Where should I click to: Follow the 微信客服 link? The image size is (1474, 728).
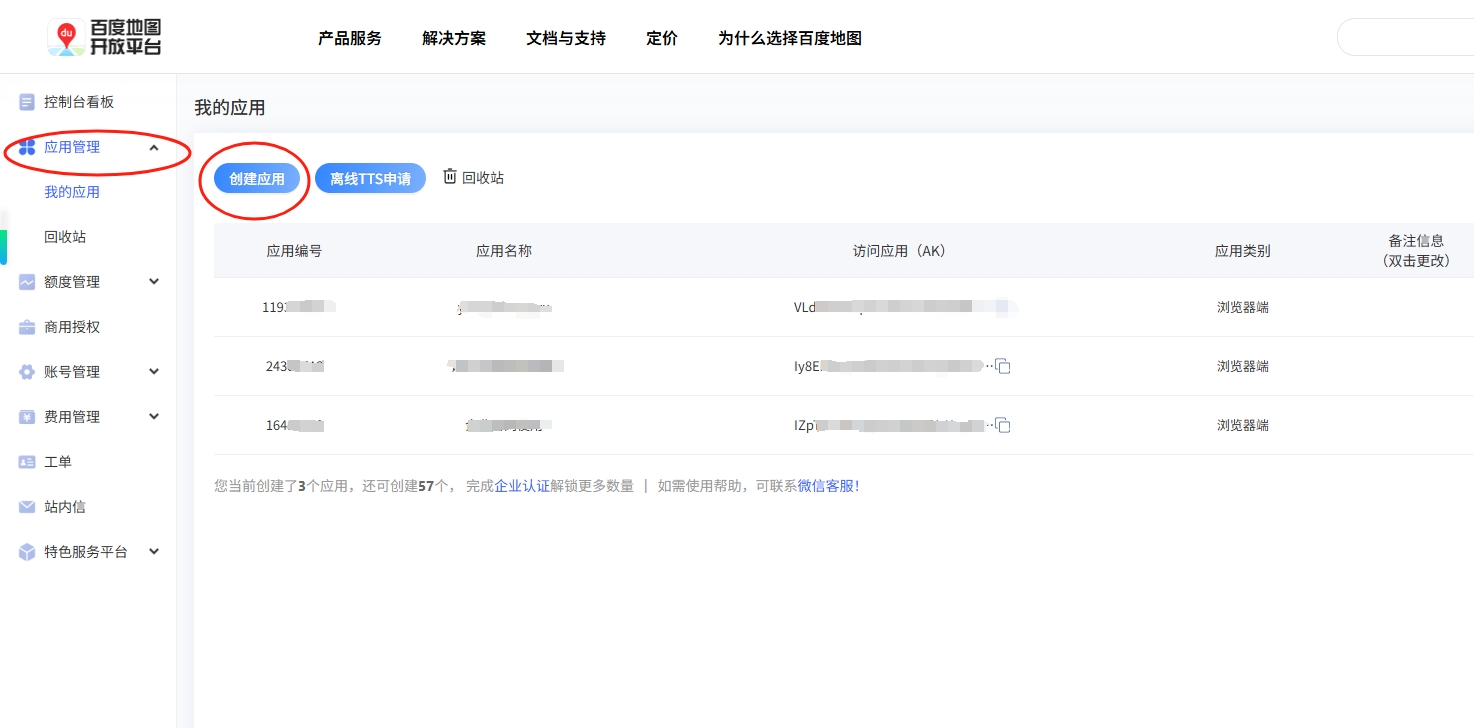point(828,486)
